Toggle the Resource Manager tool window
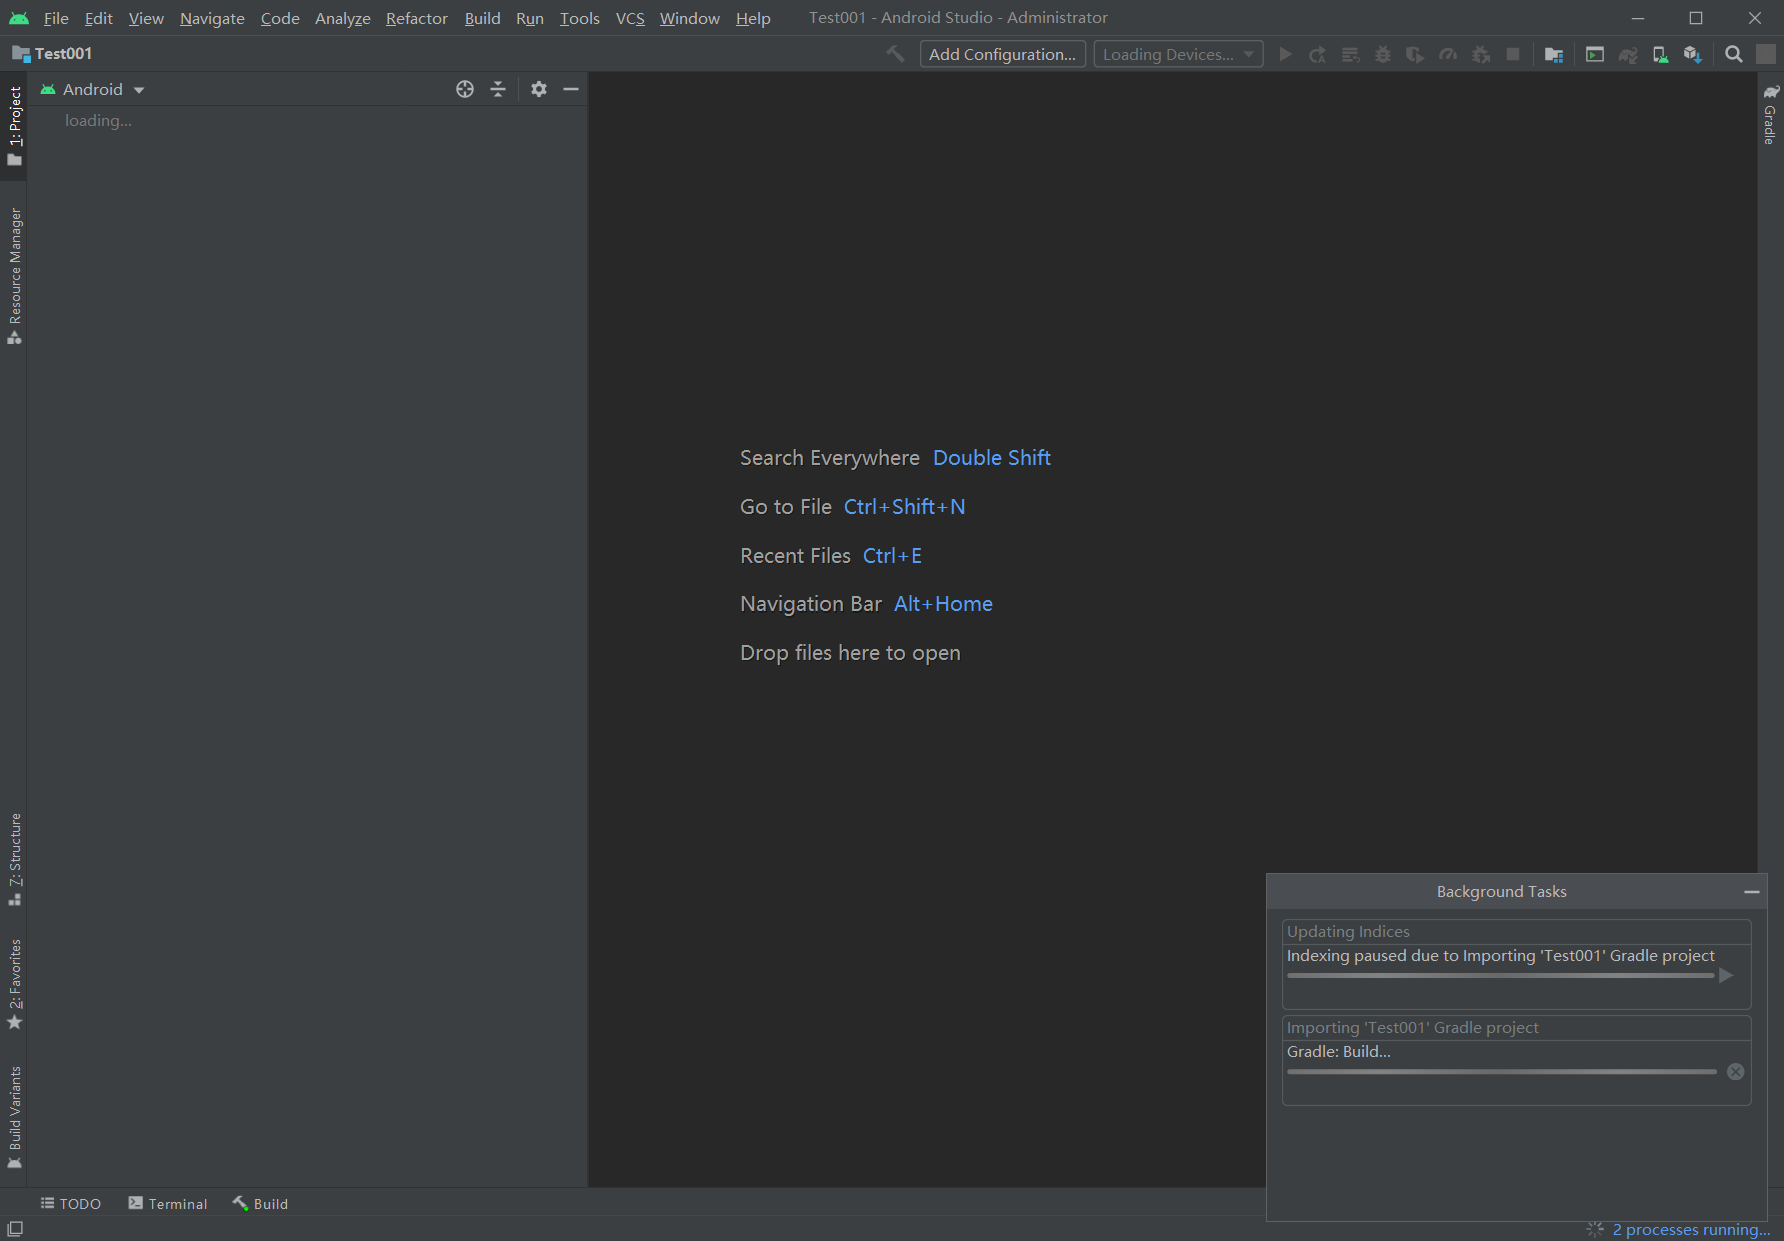 coord(14,276)
